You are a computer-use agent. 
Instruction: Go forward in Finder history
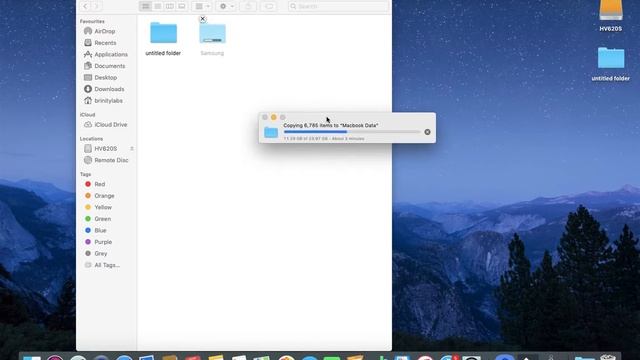tap(96, 6)
